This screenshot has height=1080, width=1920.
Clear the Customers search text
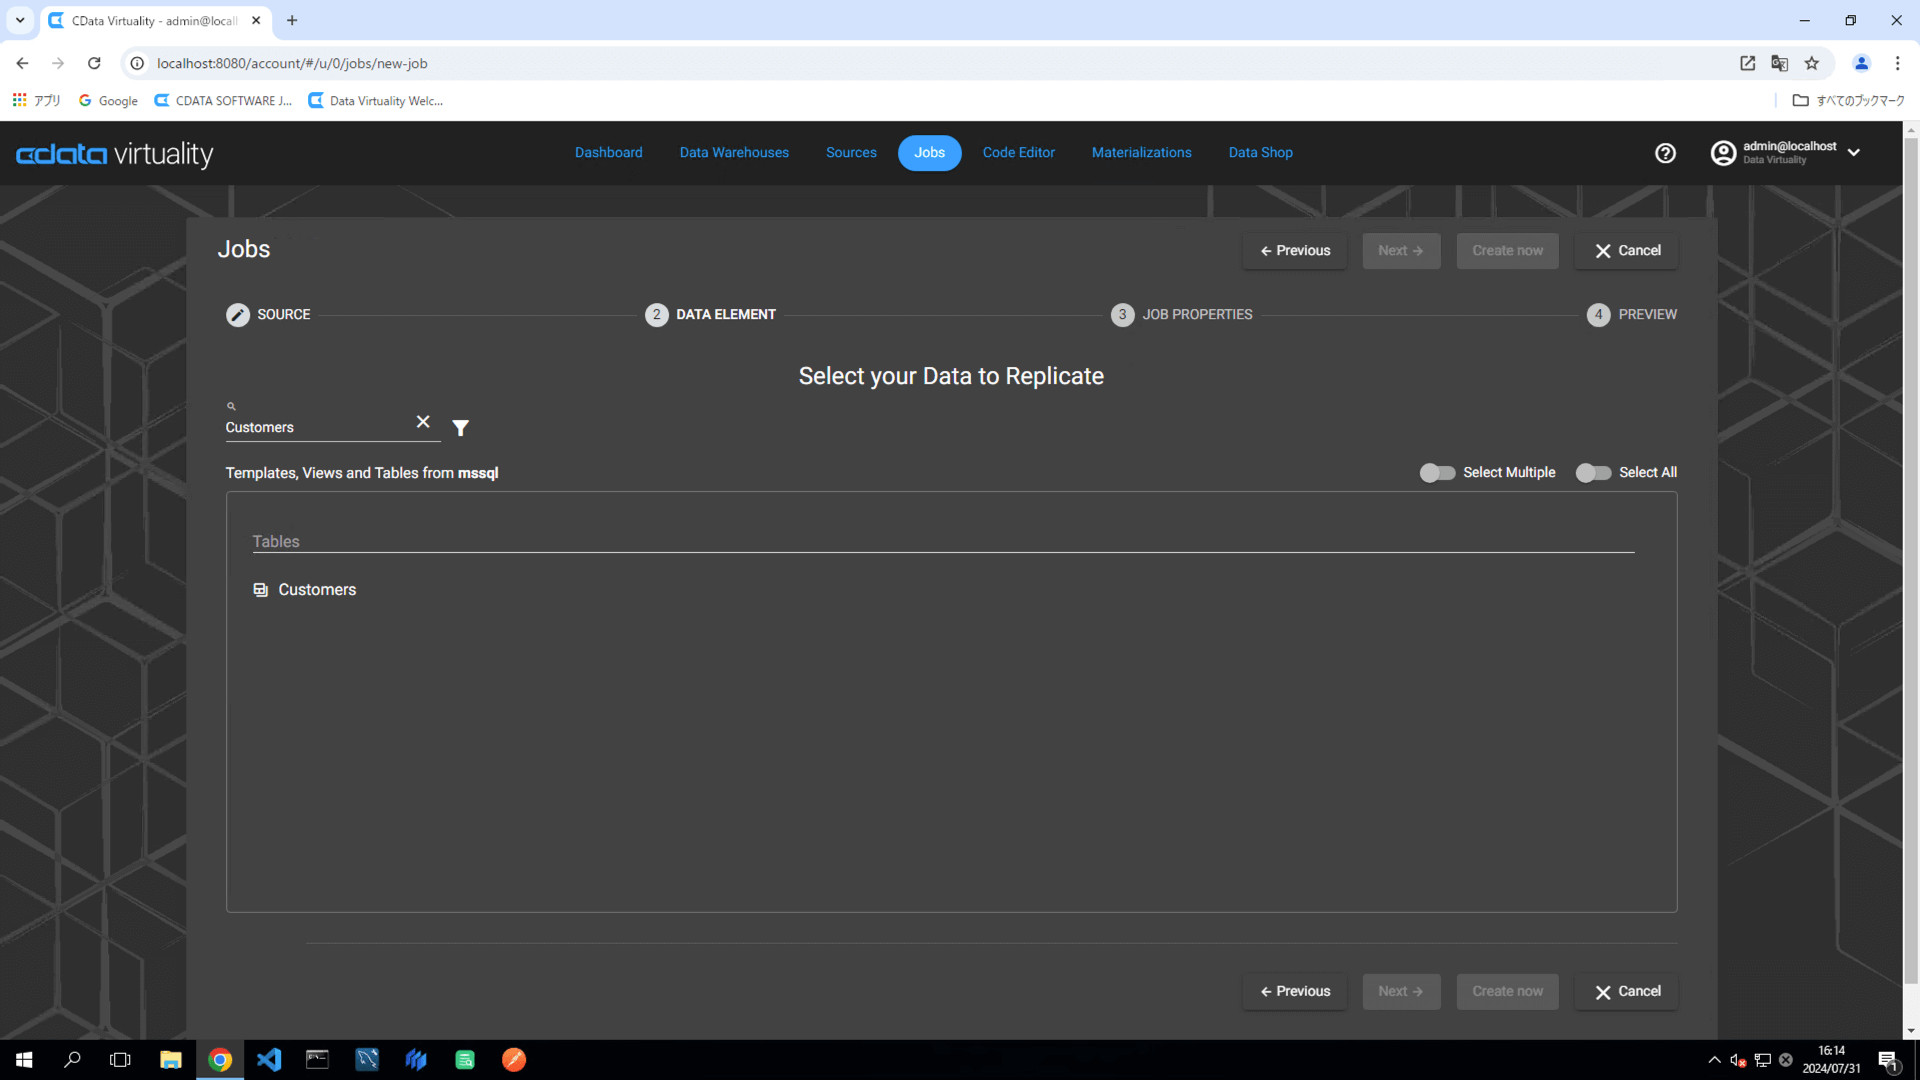click(x=423, y=422)
